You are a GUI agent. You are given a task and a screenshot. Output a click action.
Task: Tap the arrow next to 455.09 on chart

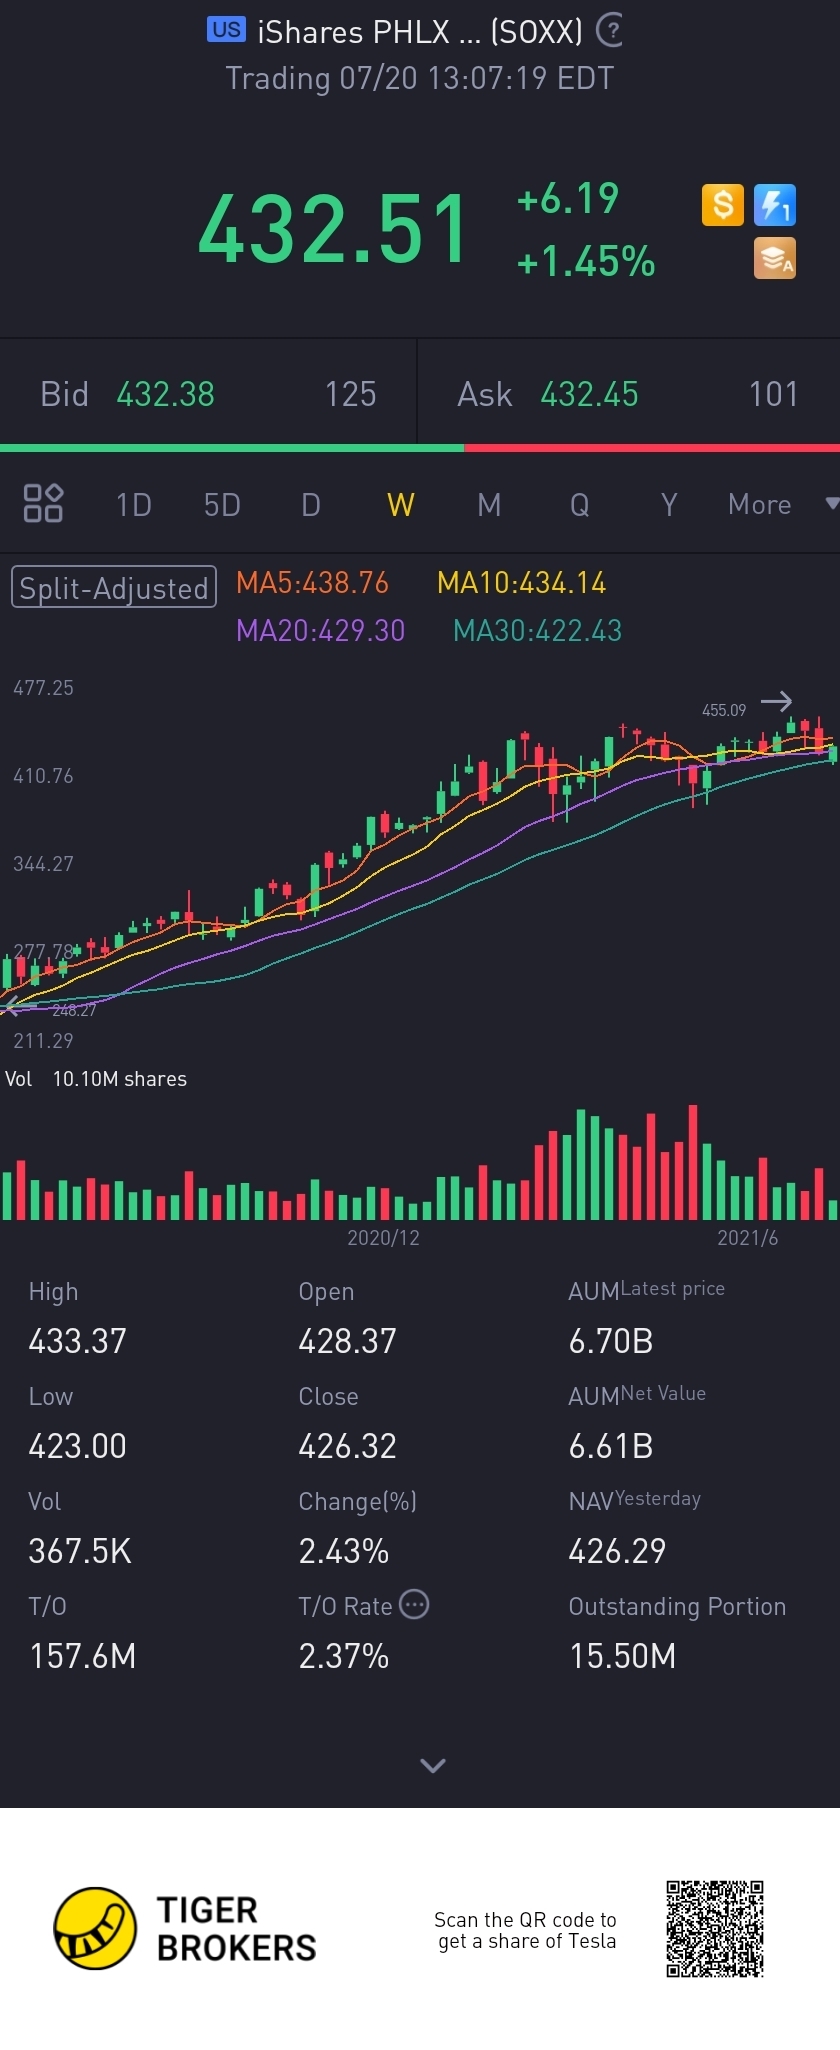pyautogui.click(x=776, y=702)
